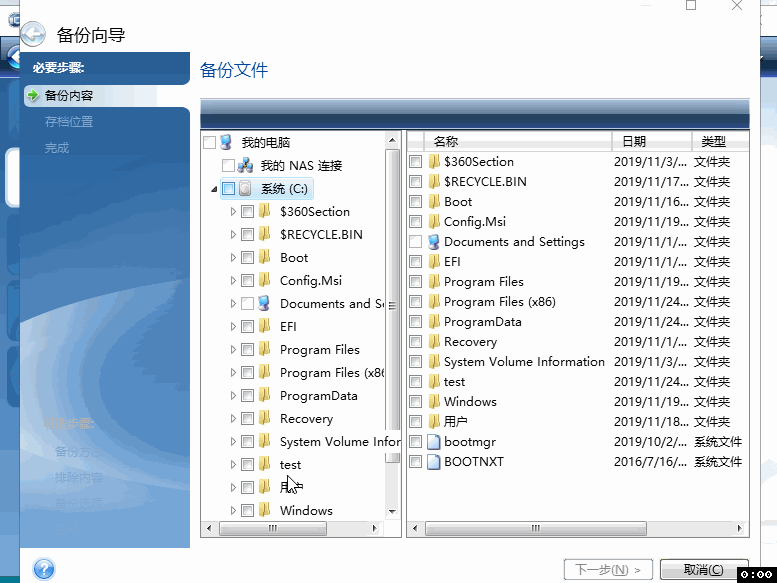Expand the Recovery folder in tree
The height and width of the screenshot is (583, 777).
(x=233, y=419)
